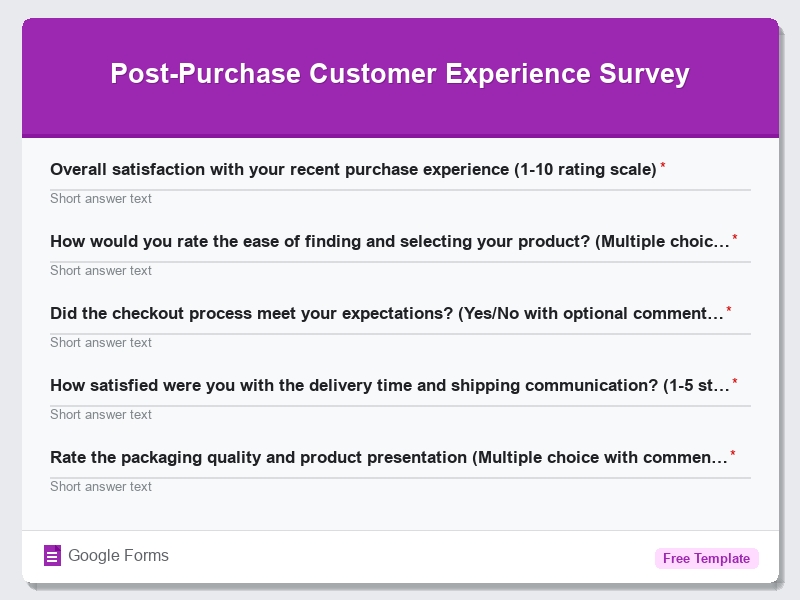The width and height of the screenshot is (800, 600).
Task: Click the Free Template button
Action: [707, 558]
